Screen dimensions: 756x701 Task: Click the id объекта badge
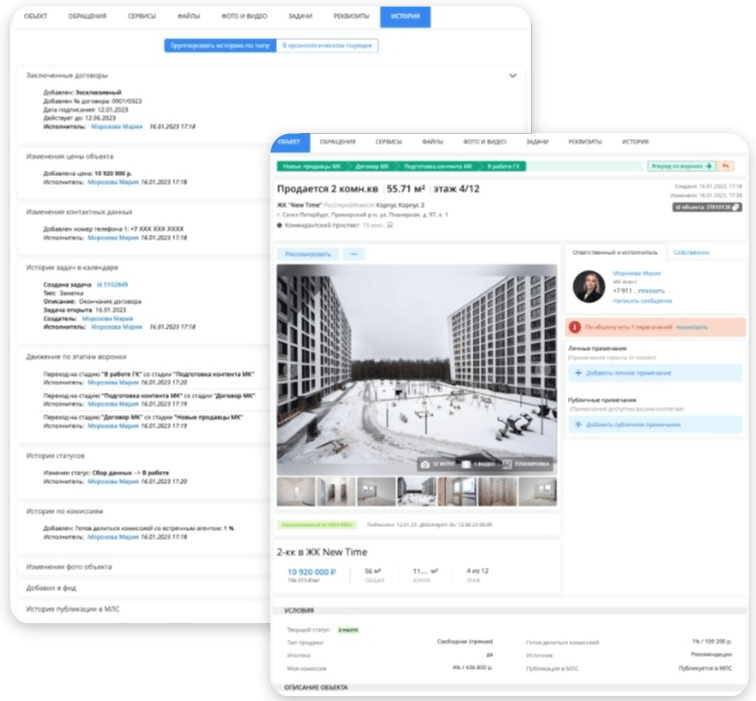pos(707,207)
